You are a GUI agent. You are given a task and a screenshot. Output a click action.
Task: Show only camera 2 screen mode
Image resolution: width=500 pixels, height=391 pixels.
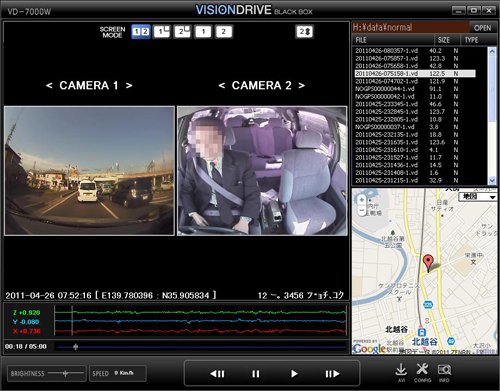[224, 32]
